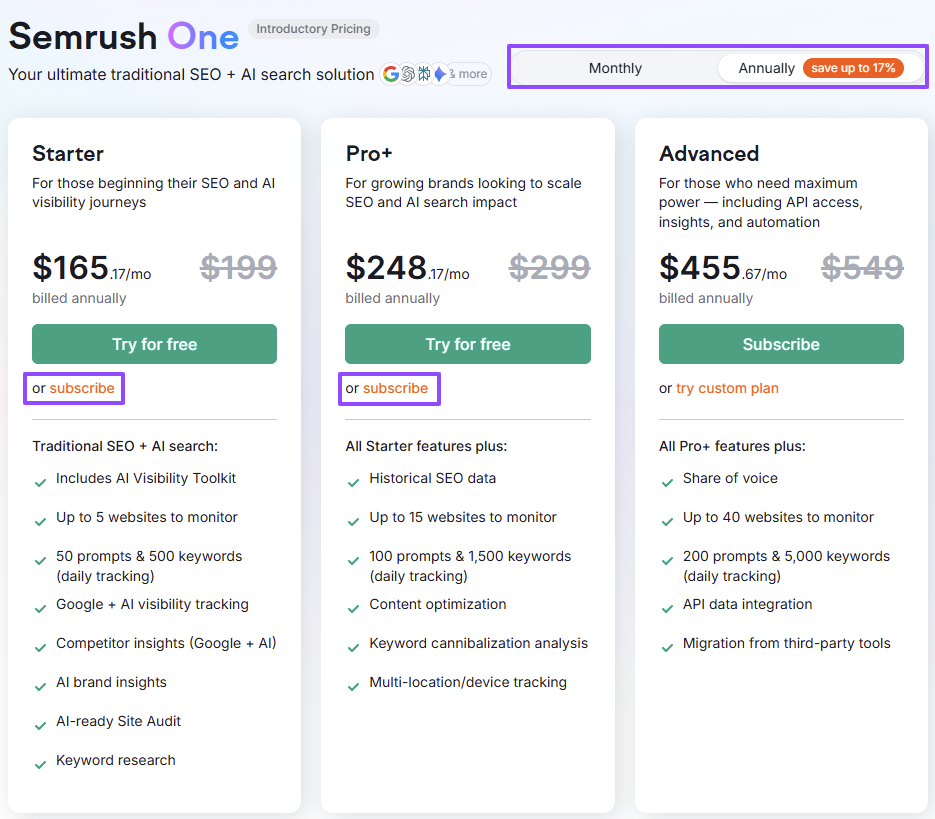Screen dimensions: 935x819
Task: Click the checkmark beside 'Content optimization'
Action: [353, 608]
